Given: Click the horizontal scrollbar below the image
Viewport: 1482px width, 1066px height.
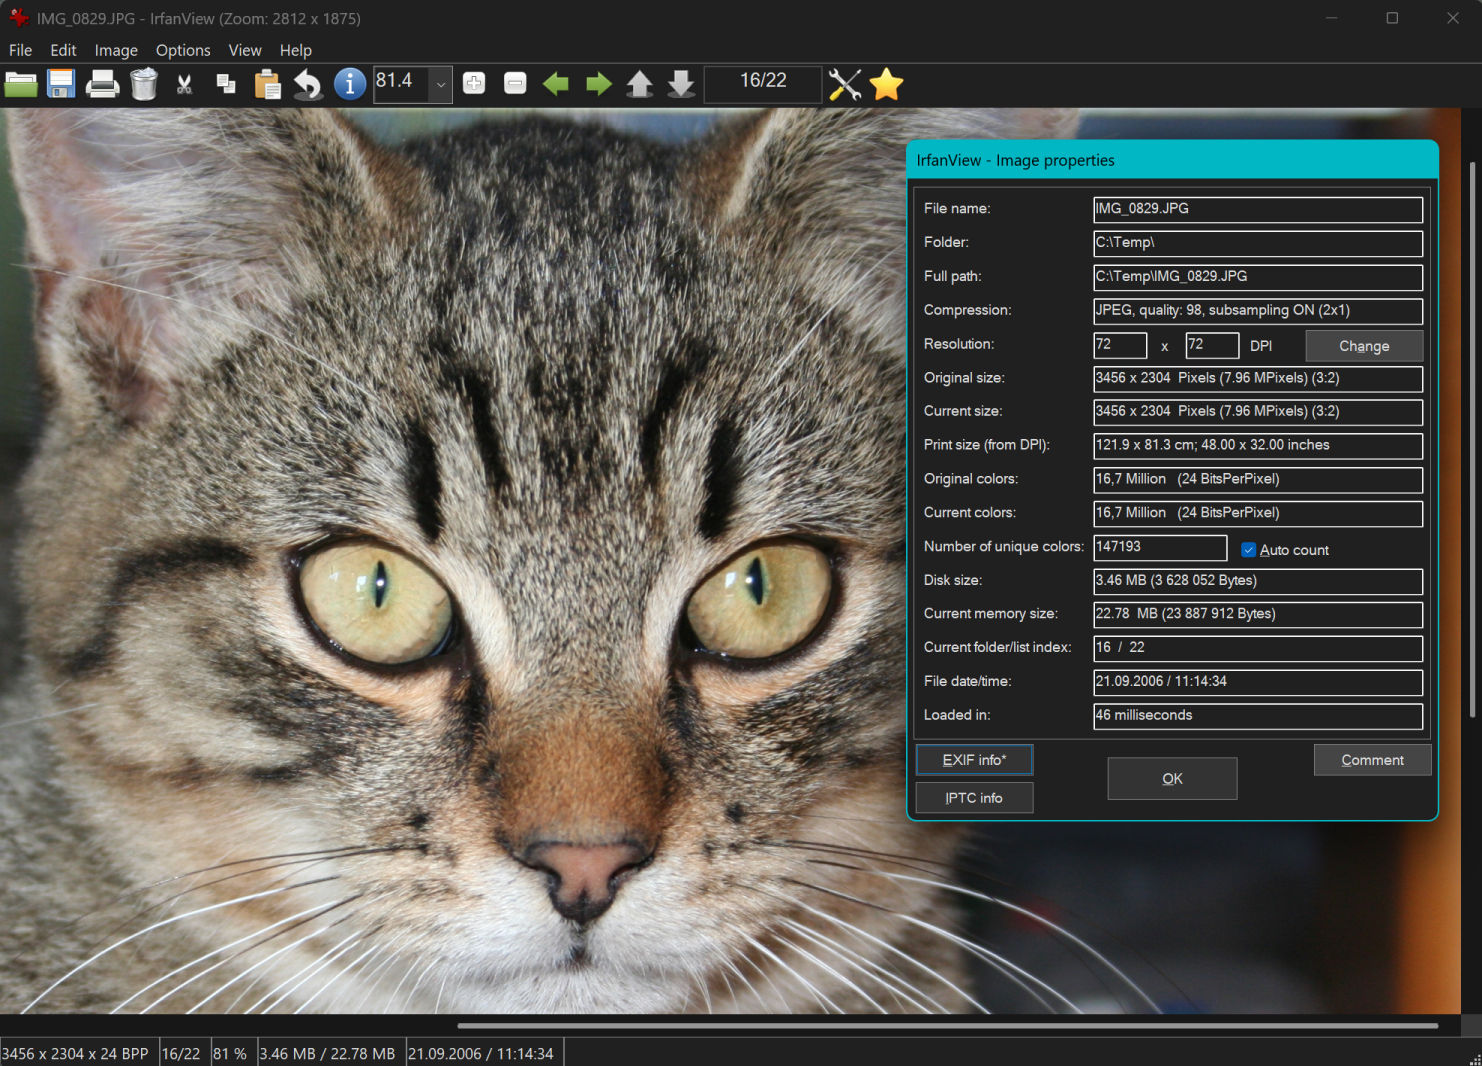Looking at the screenshot, I should pos(947,1025).
